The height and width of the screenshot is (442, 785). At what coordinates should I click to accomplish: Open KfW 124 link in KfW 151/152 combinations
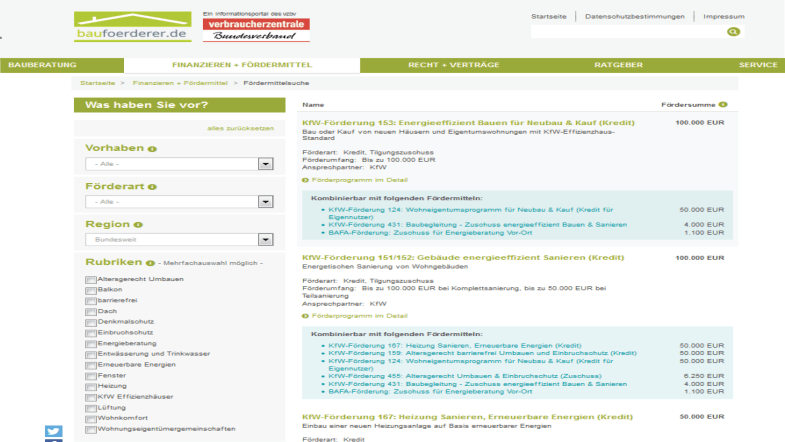[x=471, y=364]
